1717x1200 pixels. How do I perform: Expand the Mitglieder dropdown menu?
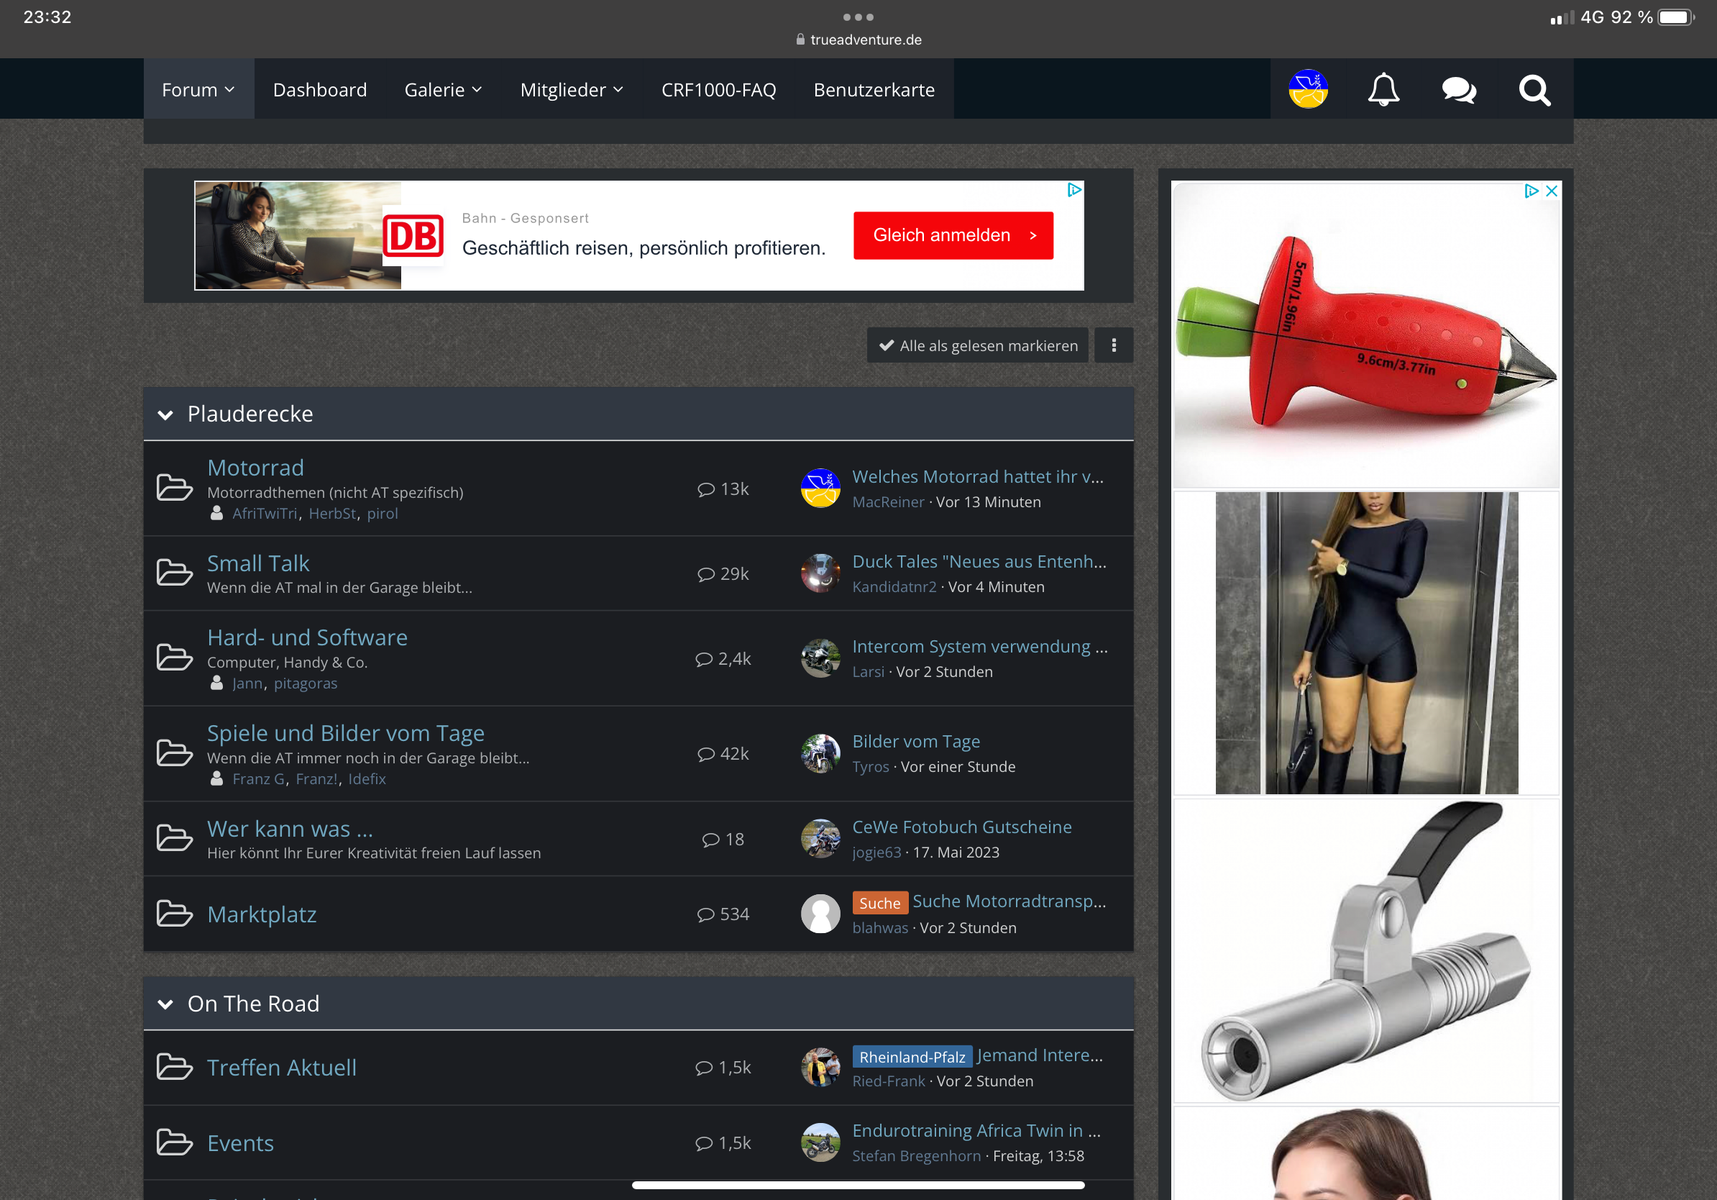[571, 90]
